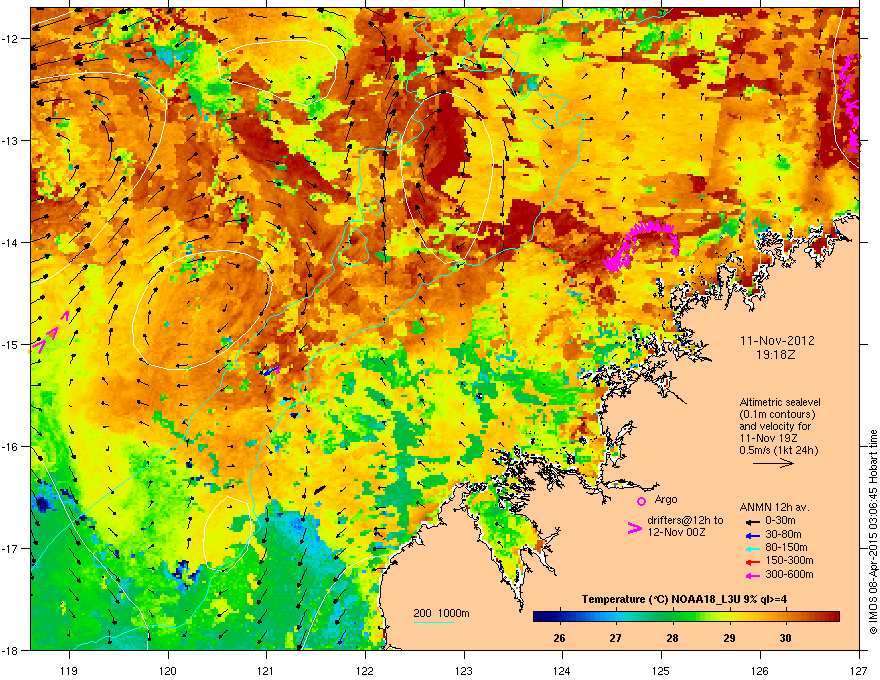Screen dimensions: 880x680
Task: Click the cyan 80-150m arrow legend icon
Action: pos(751,548)
